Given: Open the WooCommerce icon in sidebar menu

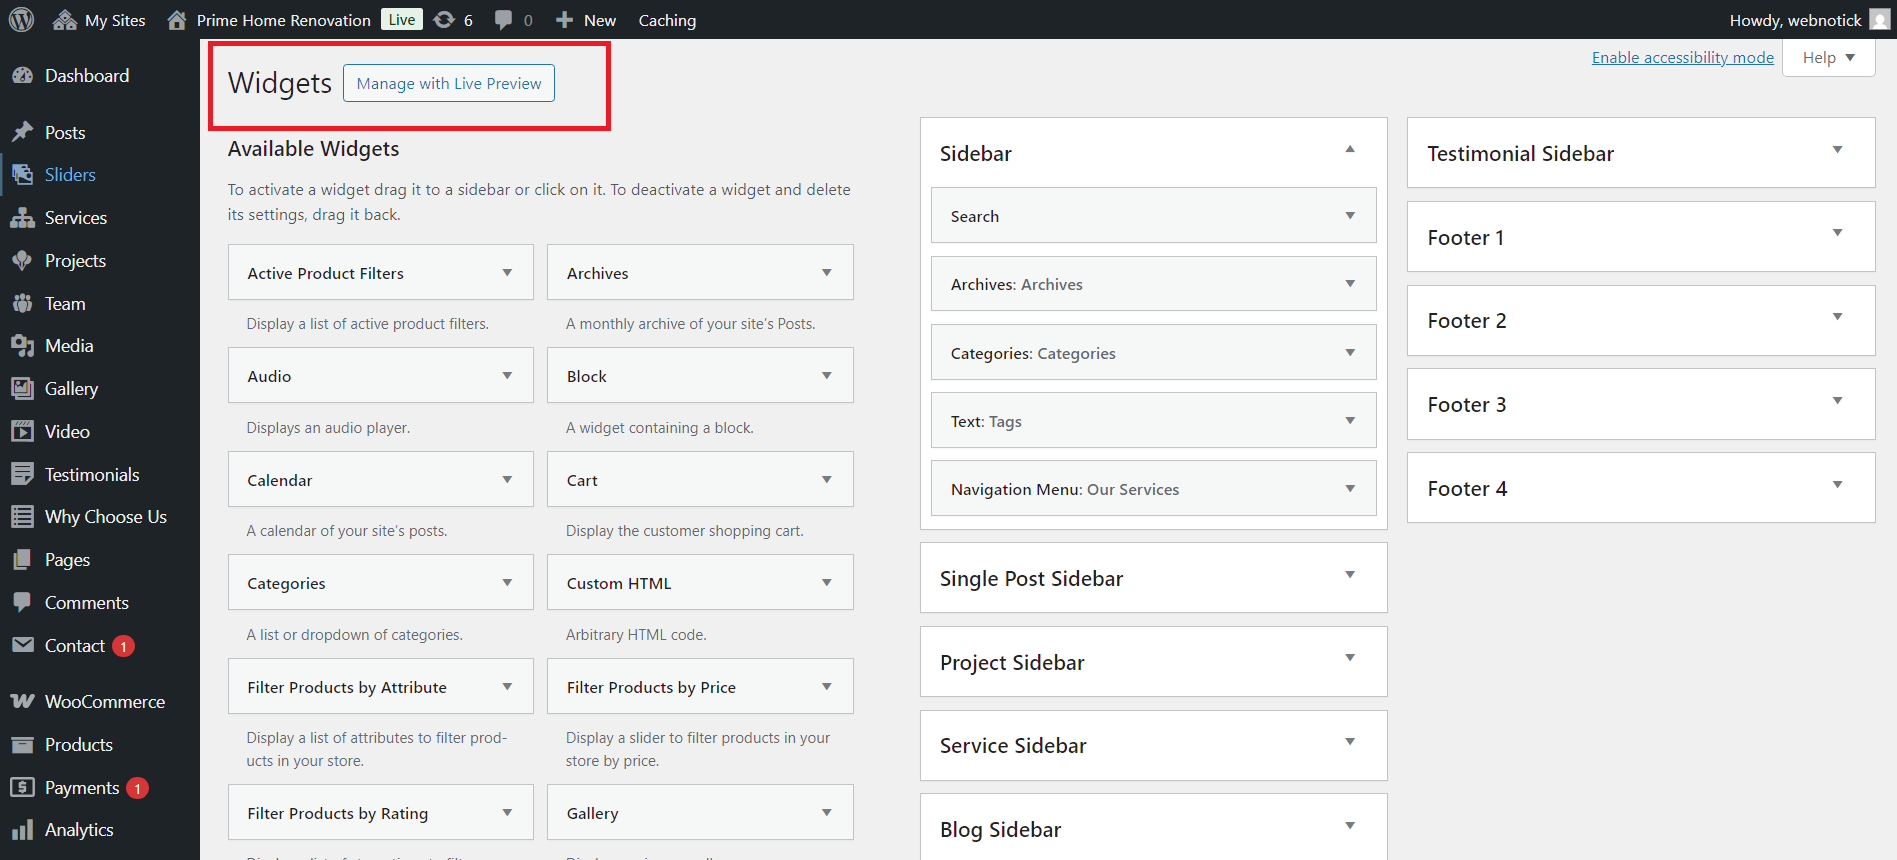Looking at the screenshot, I should [22, 701].
